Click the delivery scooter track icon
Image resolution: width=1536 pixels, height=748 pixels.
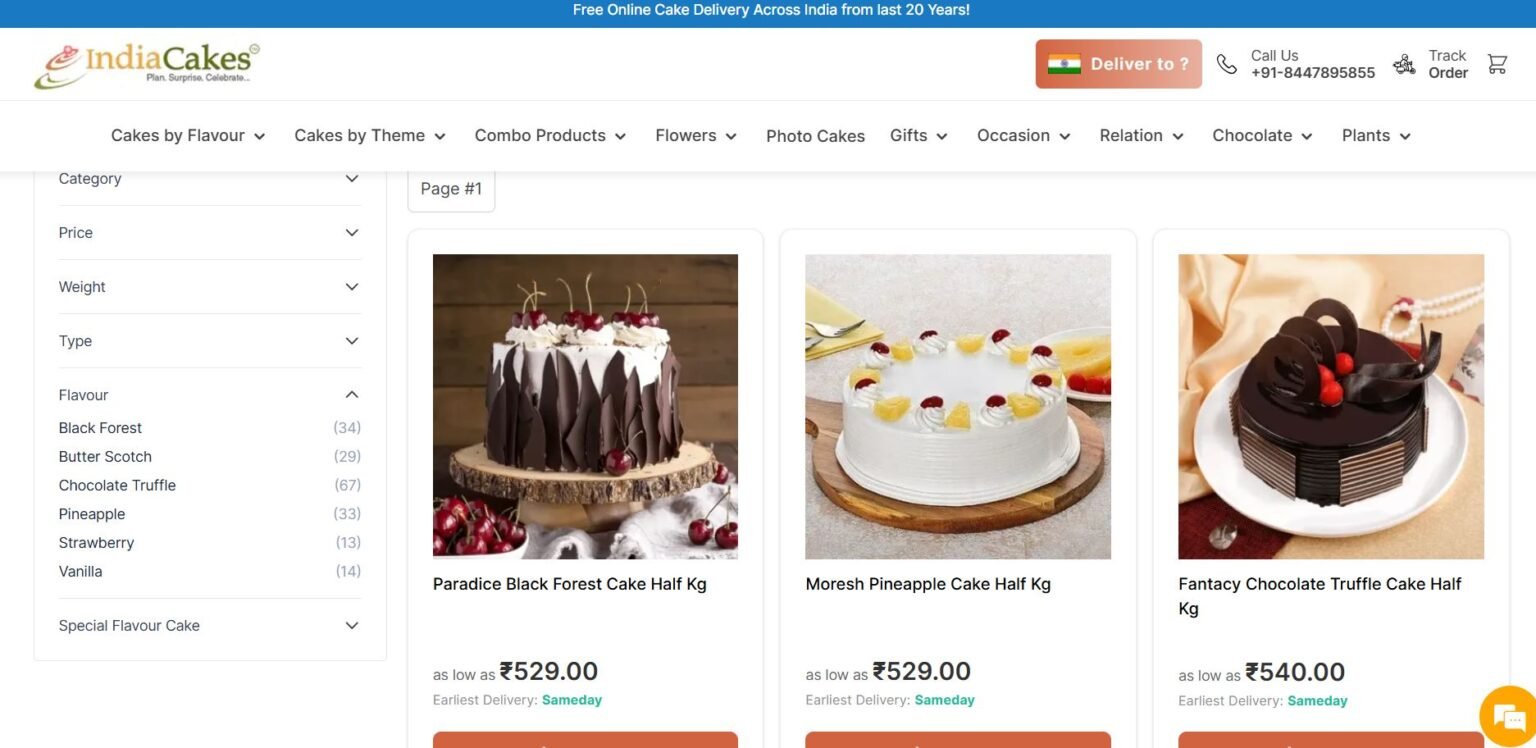click(1404, 64)
